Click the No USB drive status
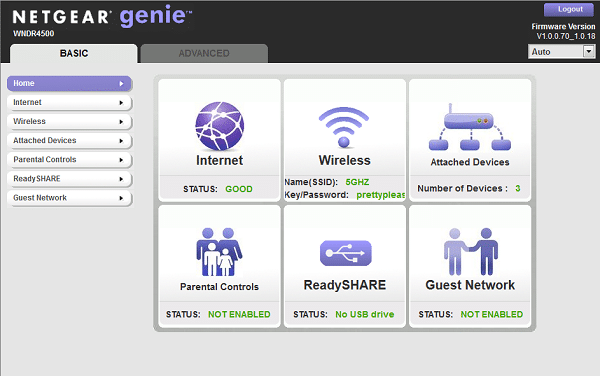Screen dimensions: 600x376 point(365,314)
